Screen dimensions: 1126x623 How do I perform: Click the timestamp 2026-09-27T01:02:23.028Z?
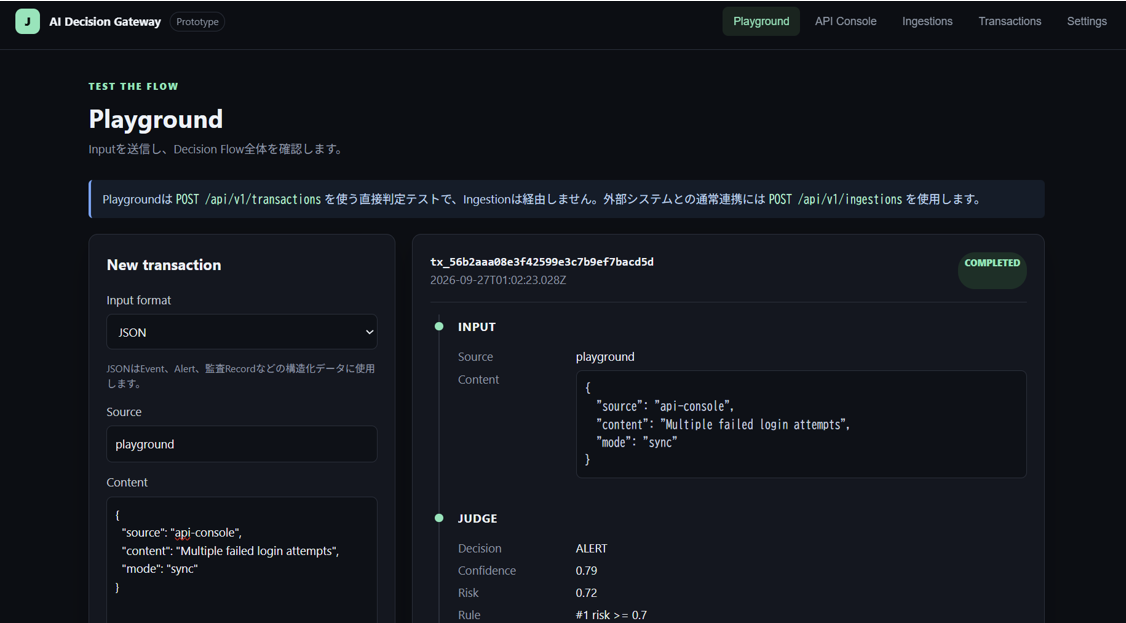tap(498, 280)
